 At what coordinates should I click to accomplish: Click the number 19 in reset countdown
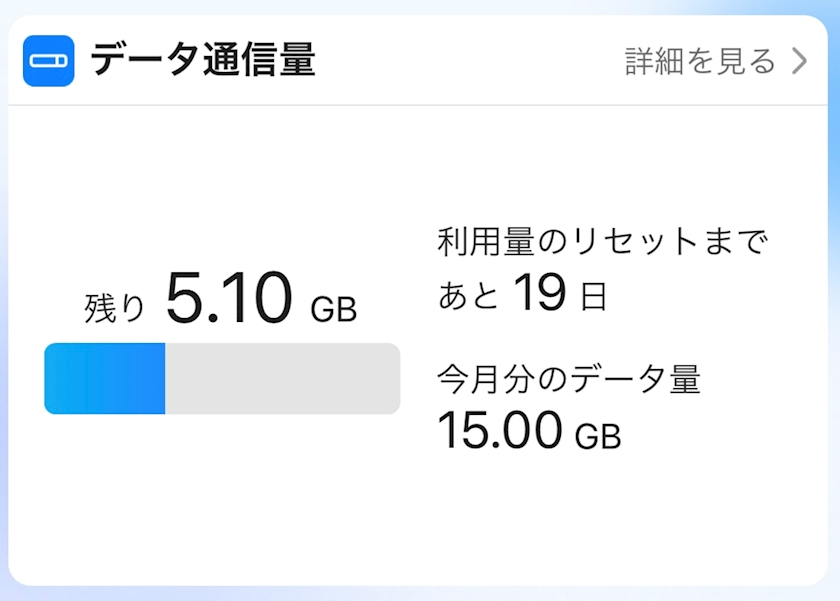tap(539, 292)
